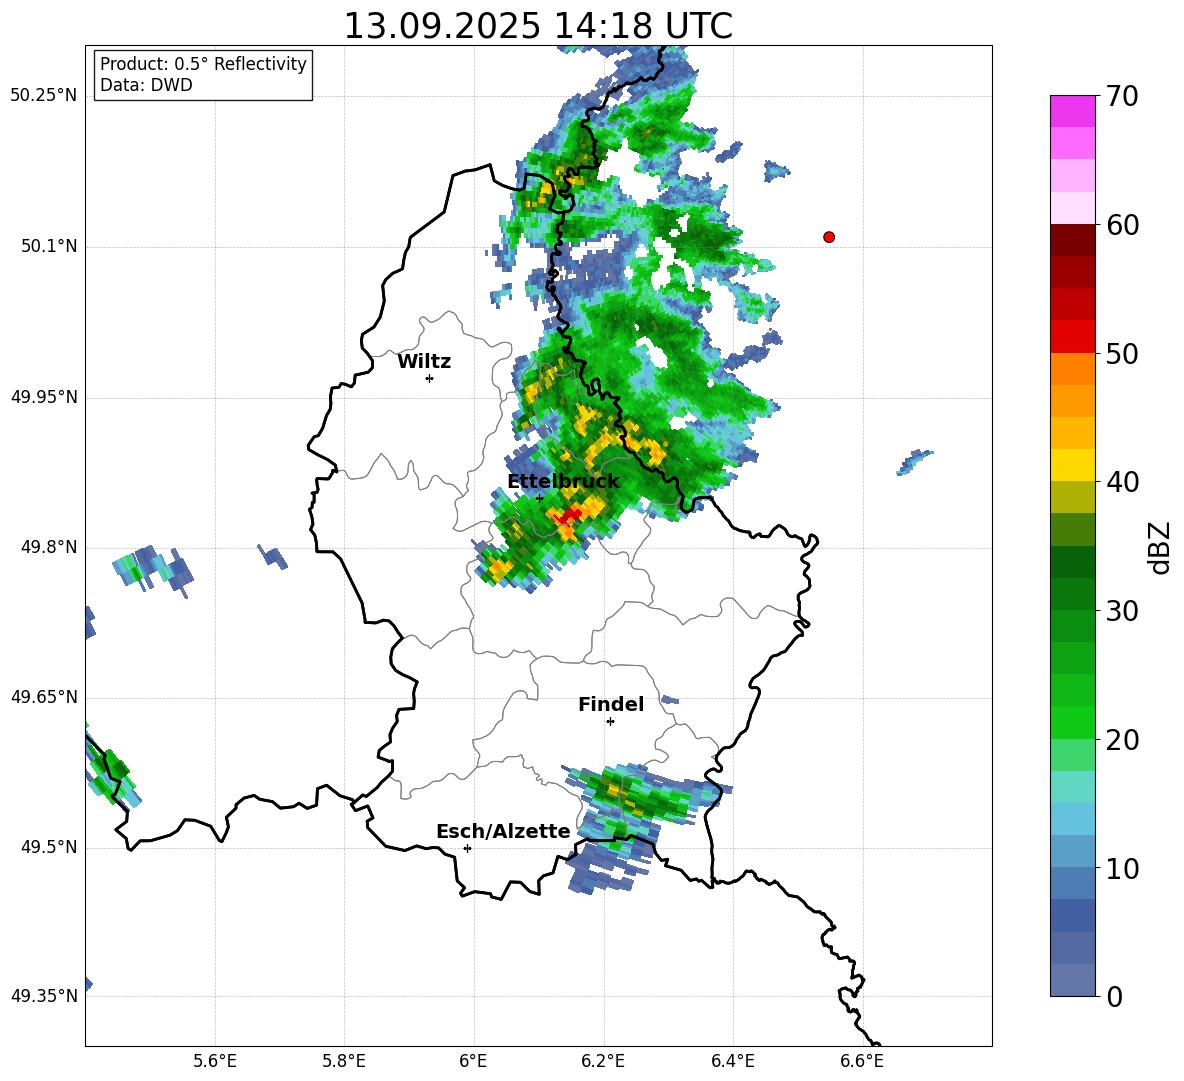Image resolution: width=1184 pixels, height=1081 pixels.
Task: Click the 'Product: 0.5° Reflectivity' legend line
Action: pos(203,64)
